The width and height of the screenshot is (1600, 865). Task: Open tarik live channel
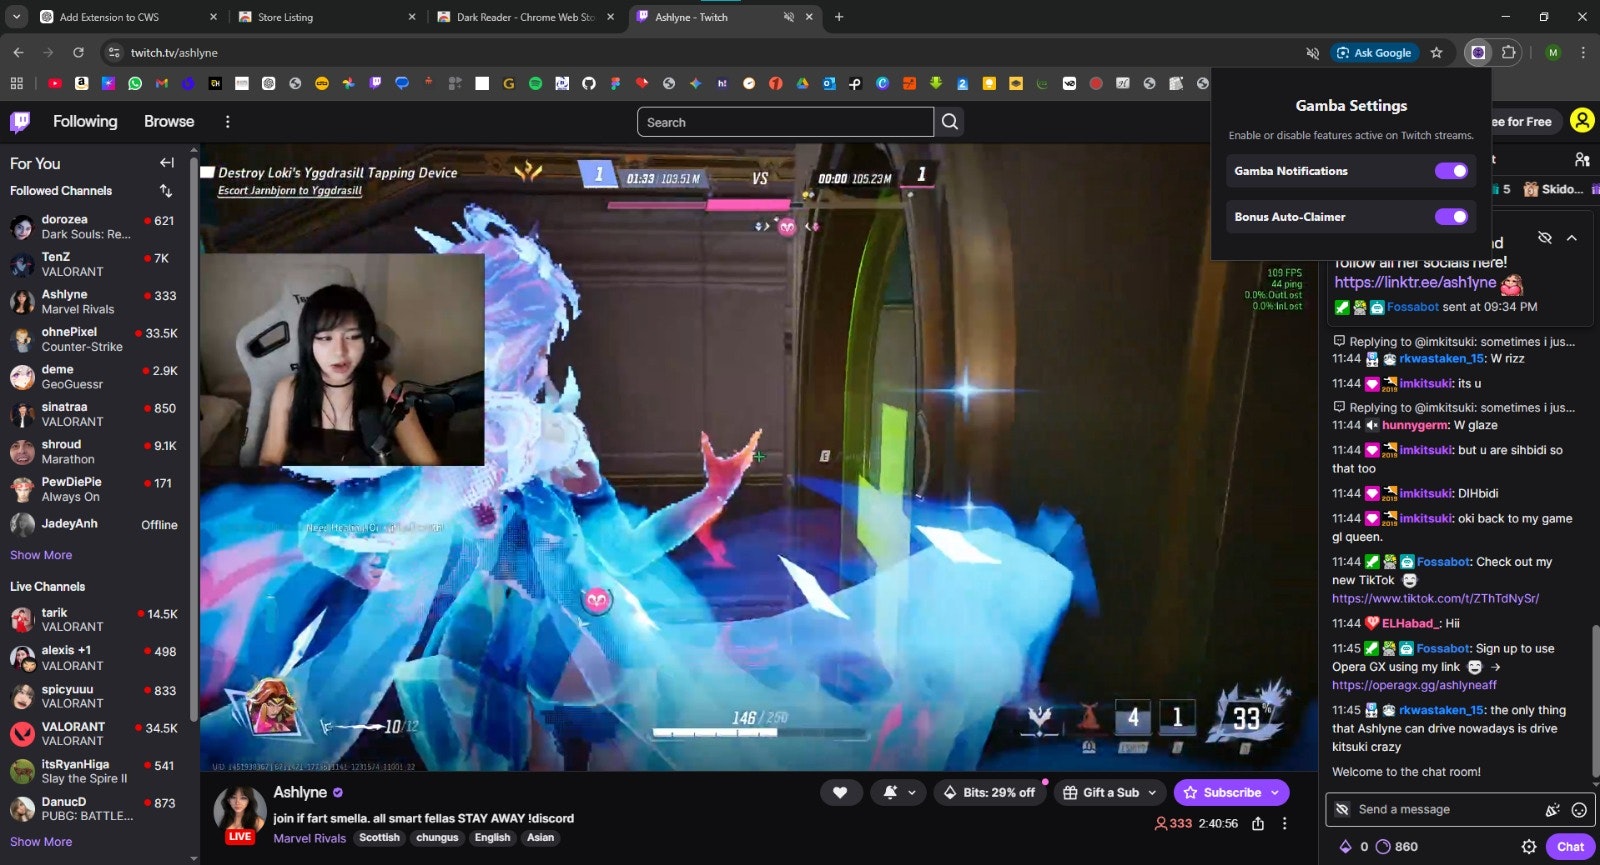pos(93,620)
